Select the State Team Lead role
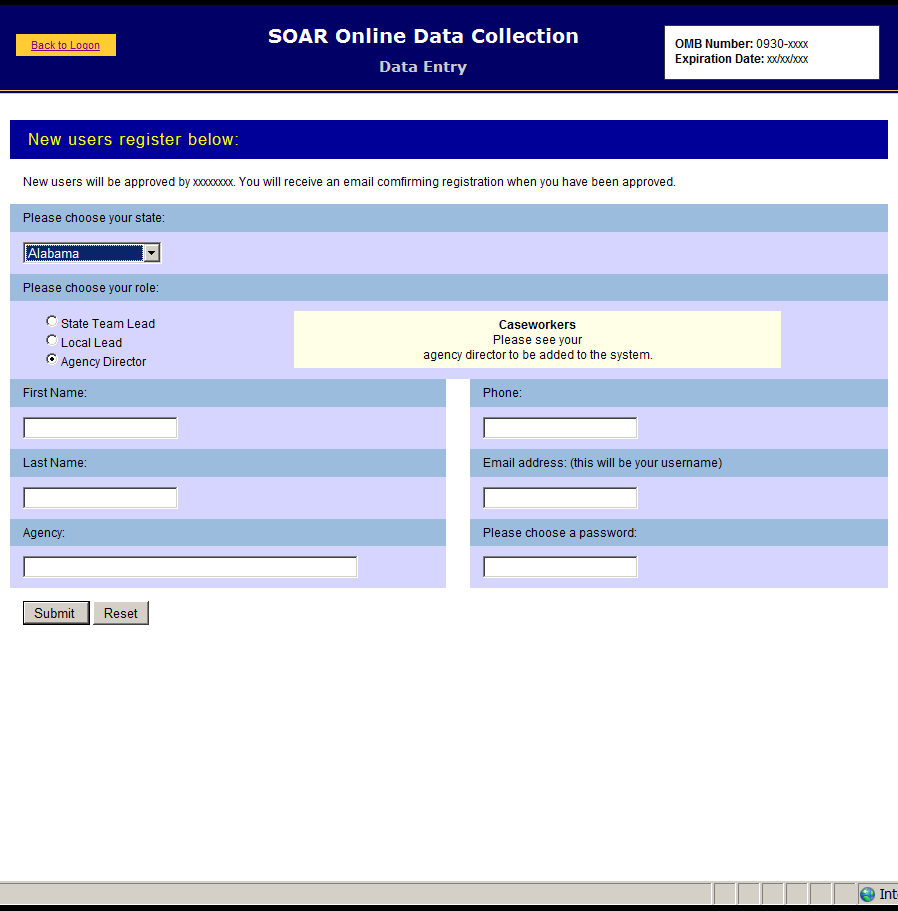This screenshot has height=911, width=898. coord(52,321)
